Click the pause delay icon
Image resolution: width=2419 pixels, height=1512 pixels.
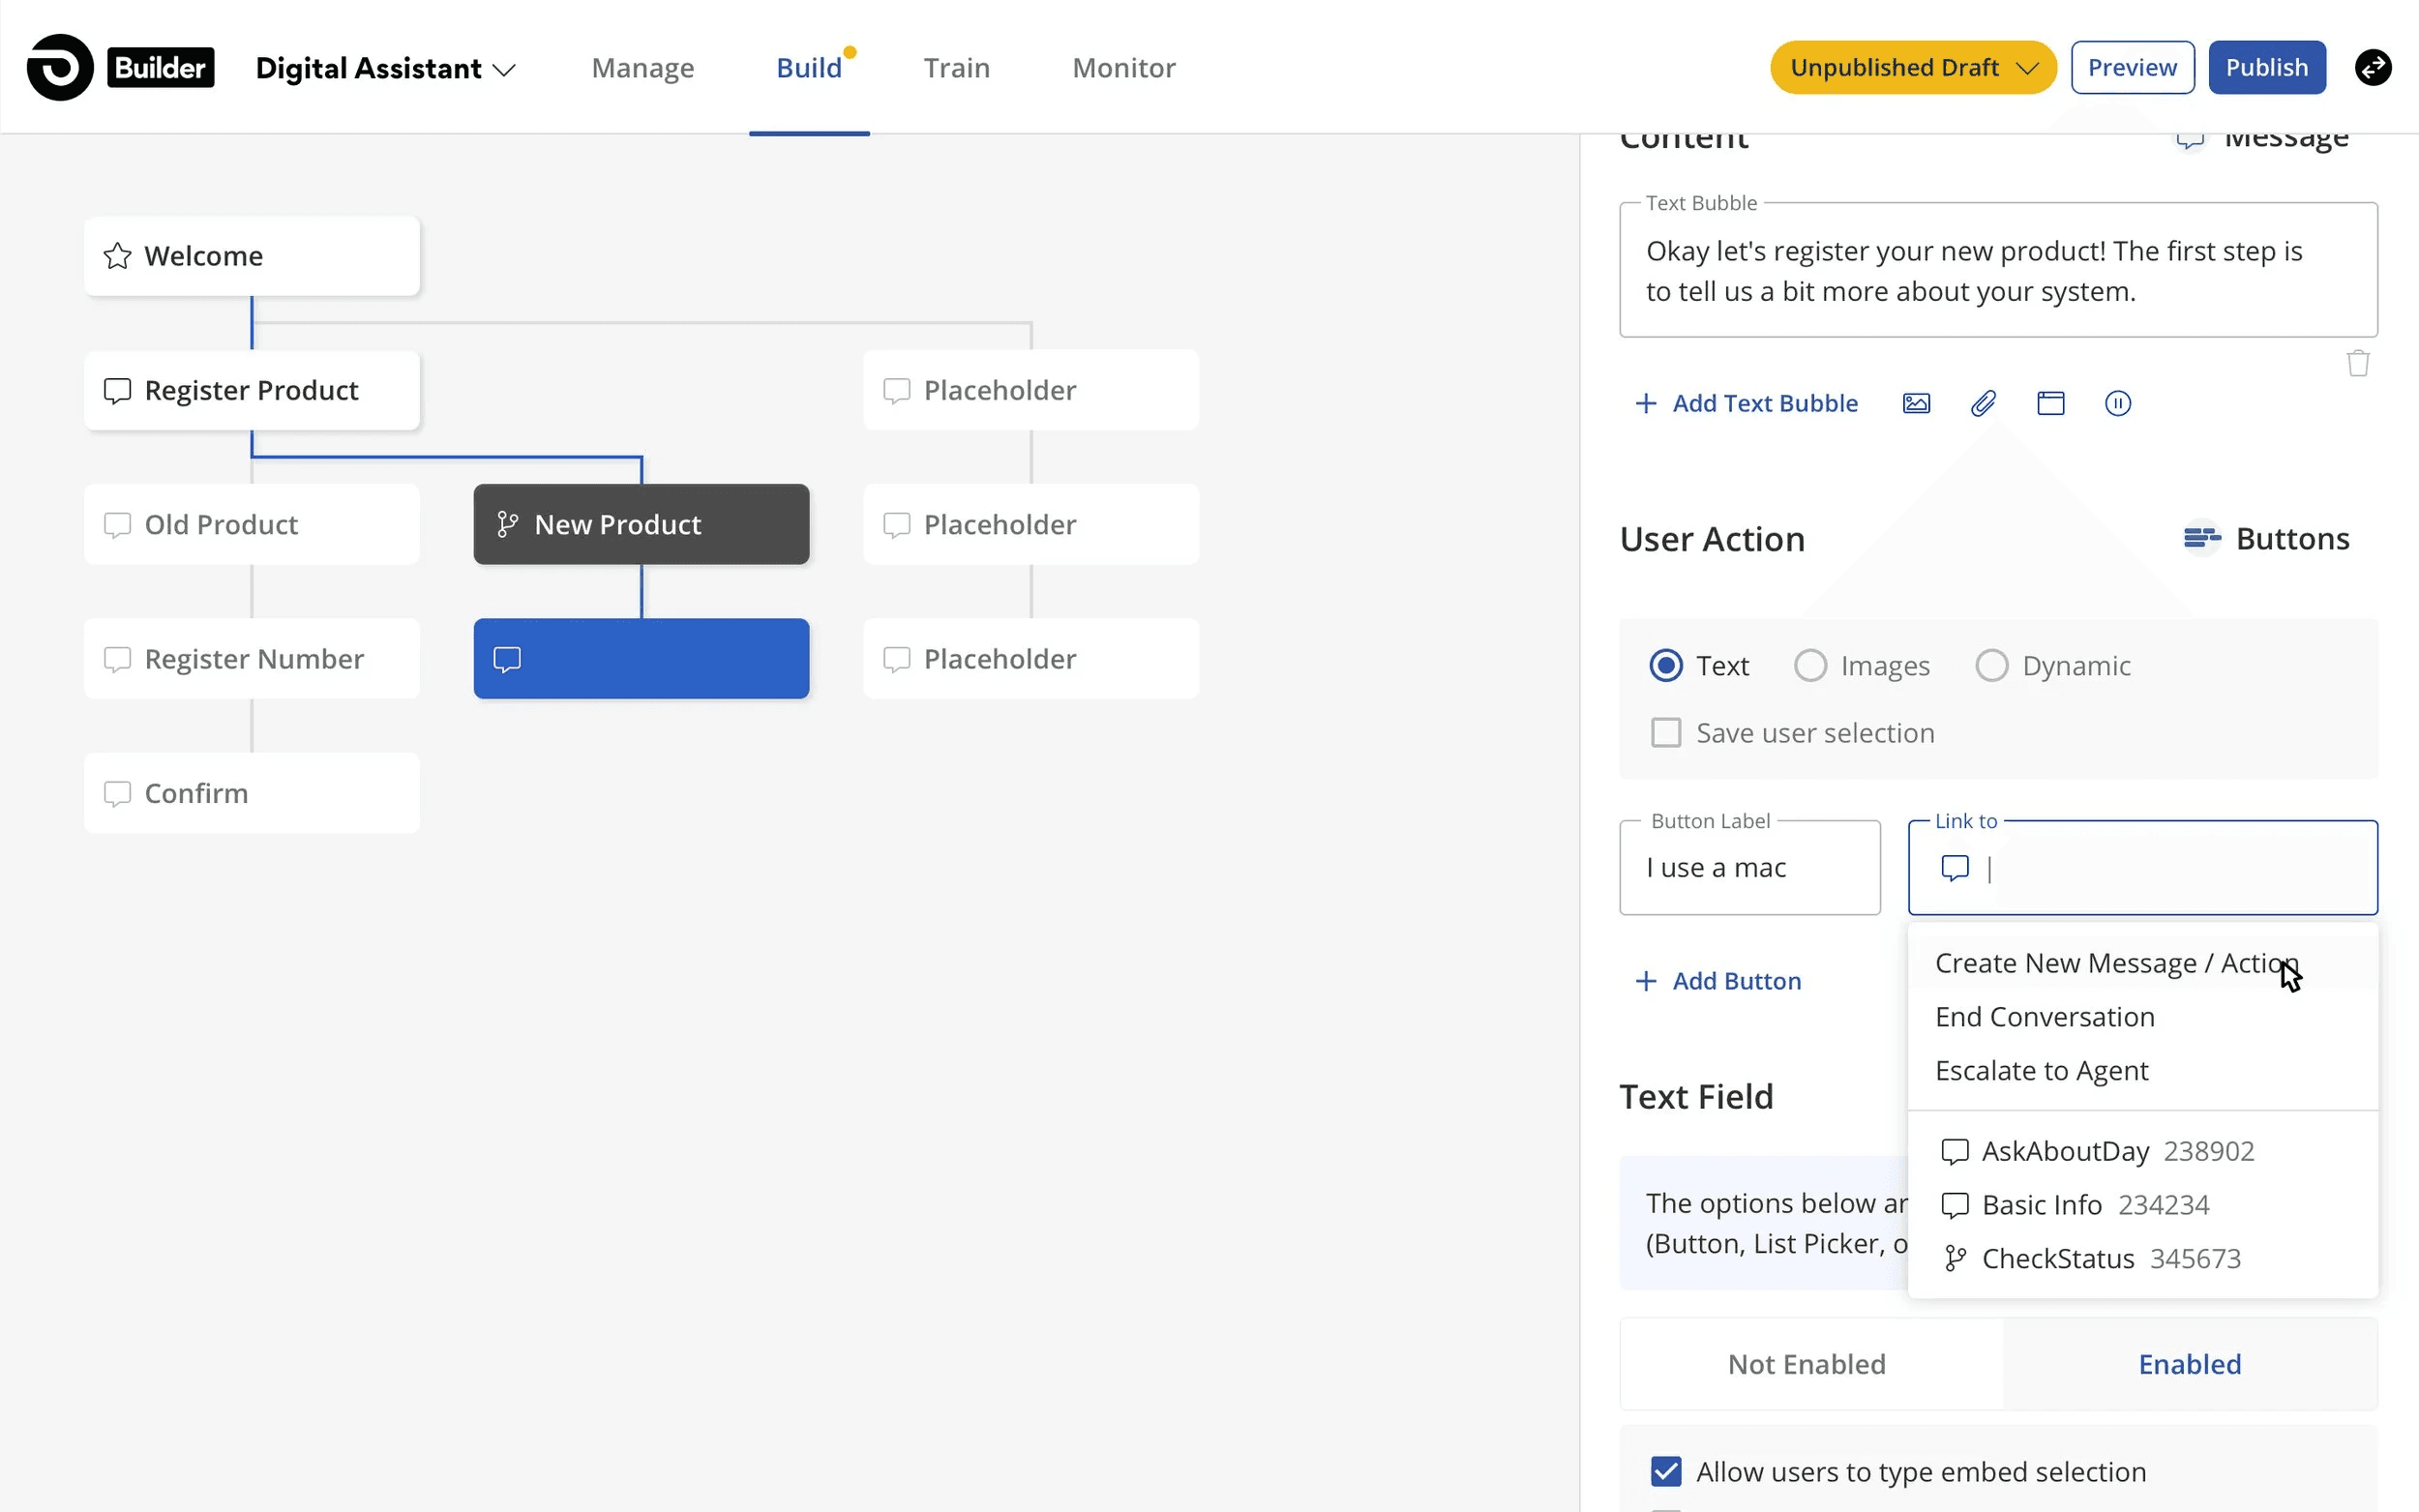2117,403
